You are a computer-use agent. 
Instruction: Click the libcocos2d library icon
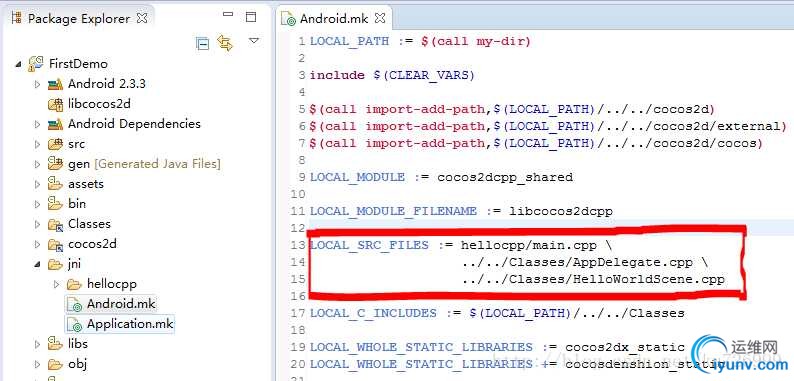coord(55,104)
